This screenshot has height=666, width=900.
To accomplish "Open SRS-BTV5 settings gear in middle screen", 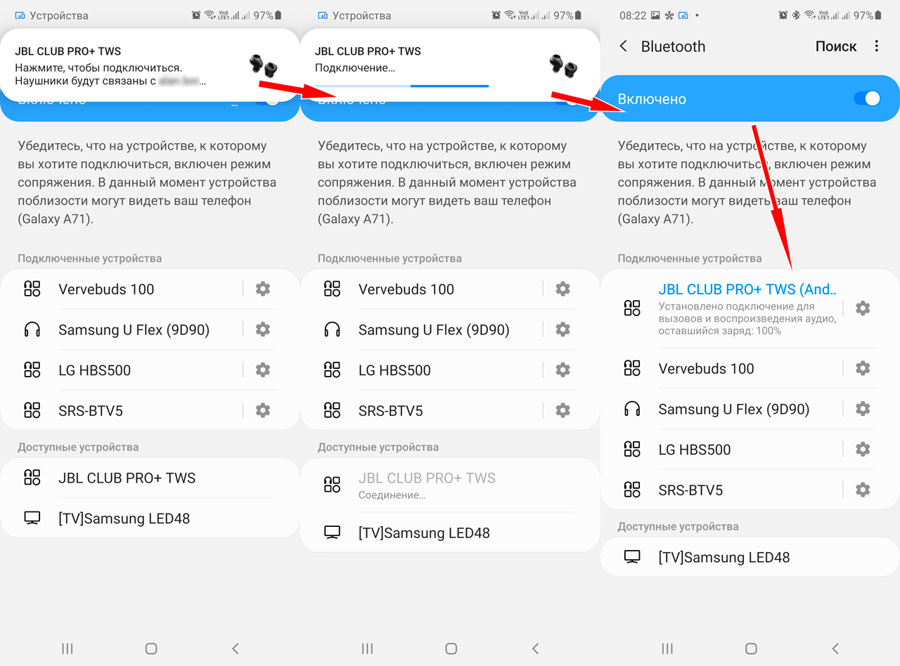I will (563, 410).
